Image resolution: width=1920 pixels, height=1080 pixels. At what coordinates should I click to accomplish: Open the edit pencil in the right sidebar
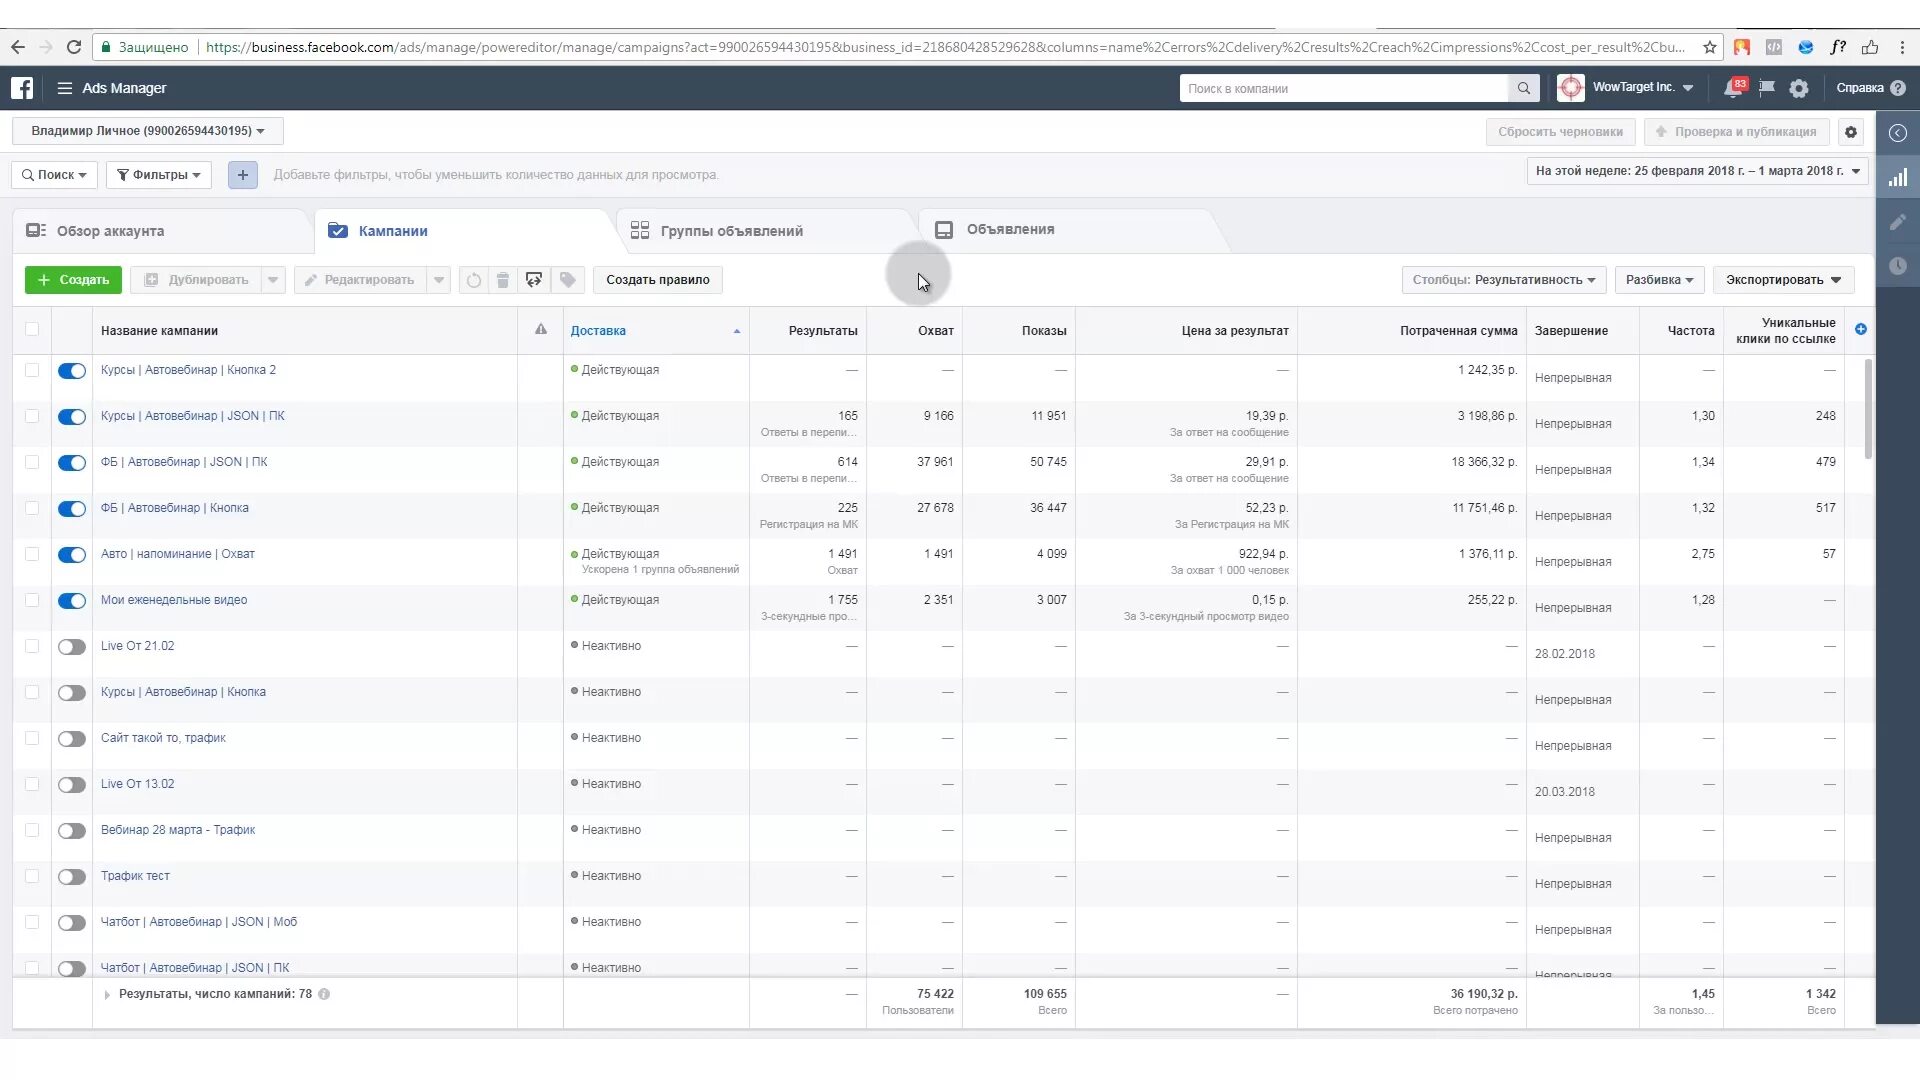pos(1898,222)
